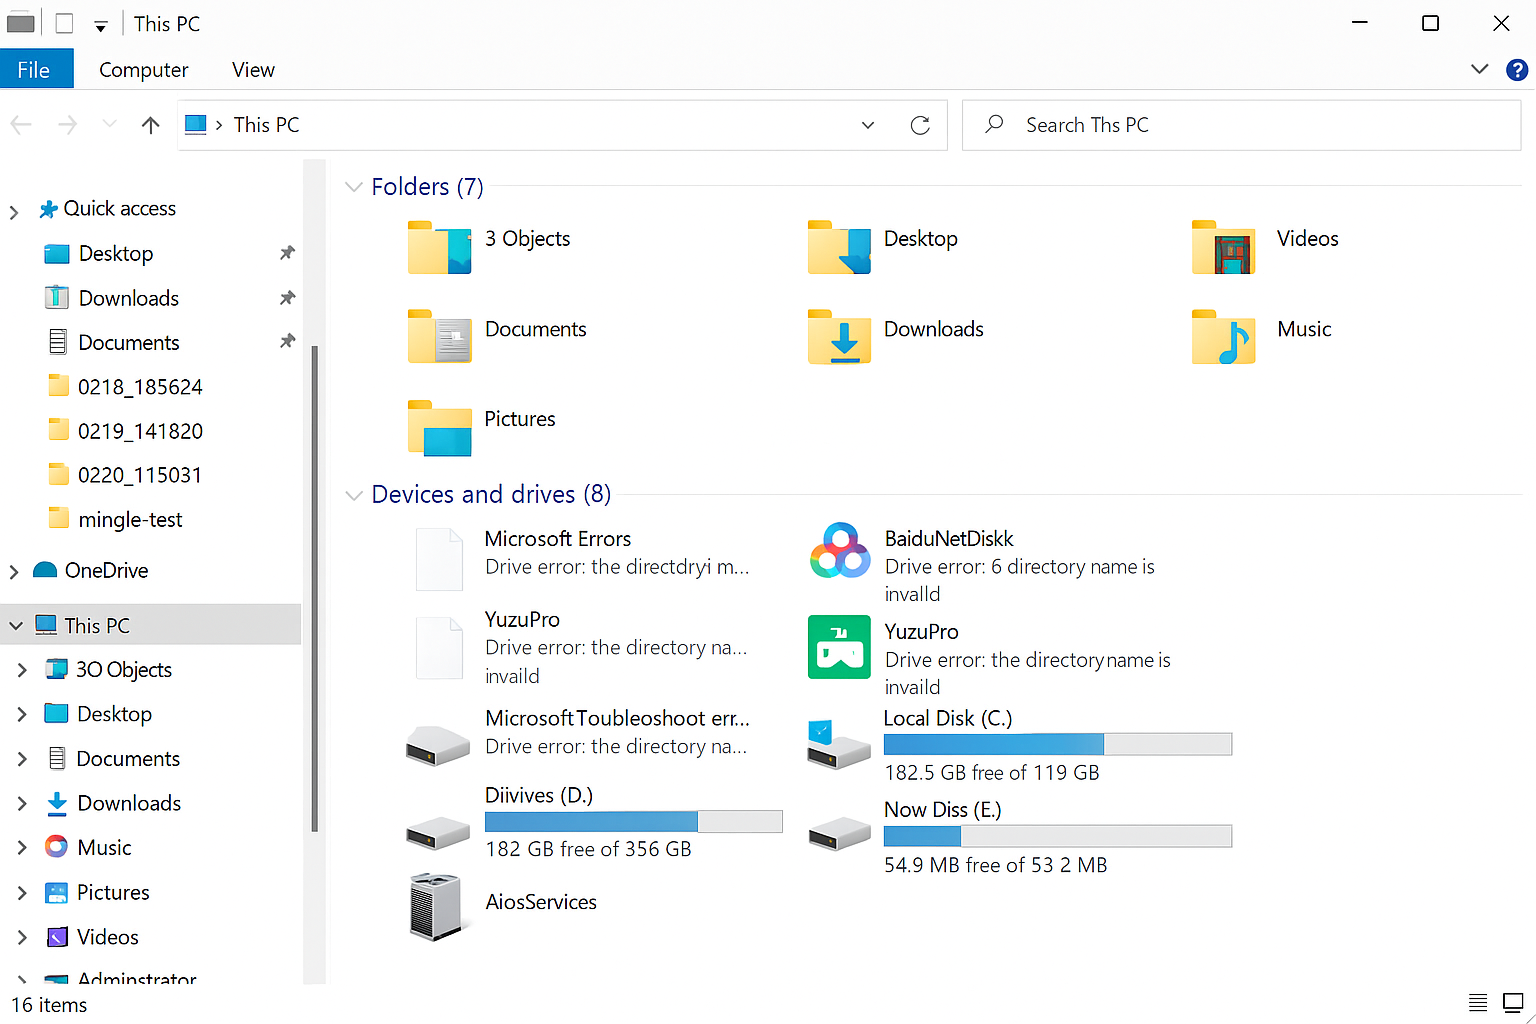Viewport: 1536px width, 1024px height.
Task: Expand the OneDrive tree node
Action: 14,571
